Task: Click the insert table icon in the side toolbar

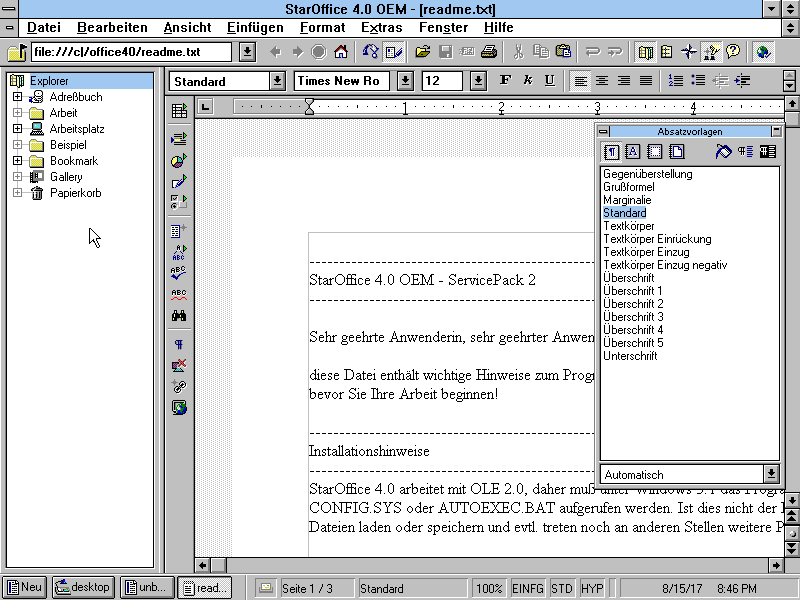Action: pyautogui.click(x=179, y=110)
